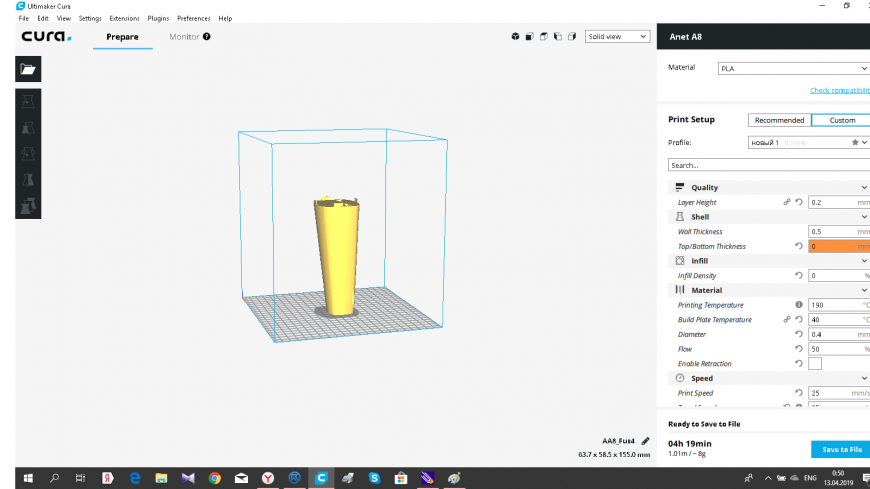Switch Print Setup to Recommended mode

coord(779,120)
